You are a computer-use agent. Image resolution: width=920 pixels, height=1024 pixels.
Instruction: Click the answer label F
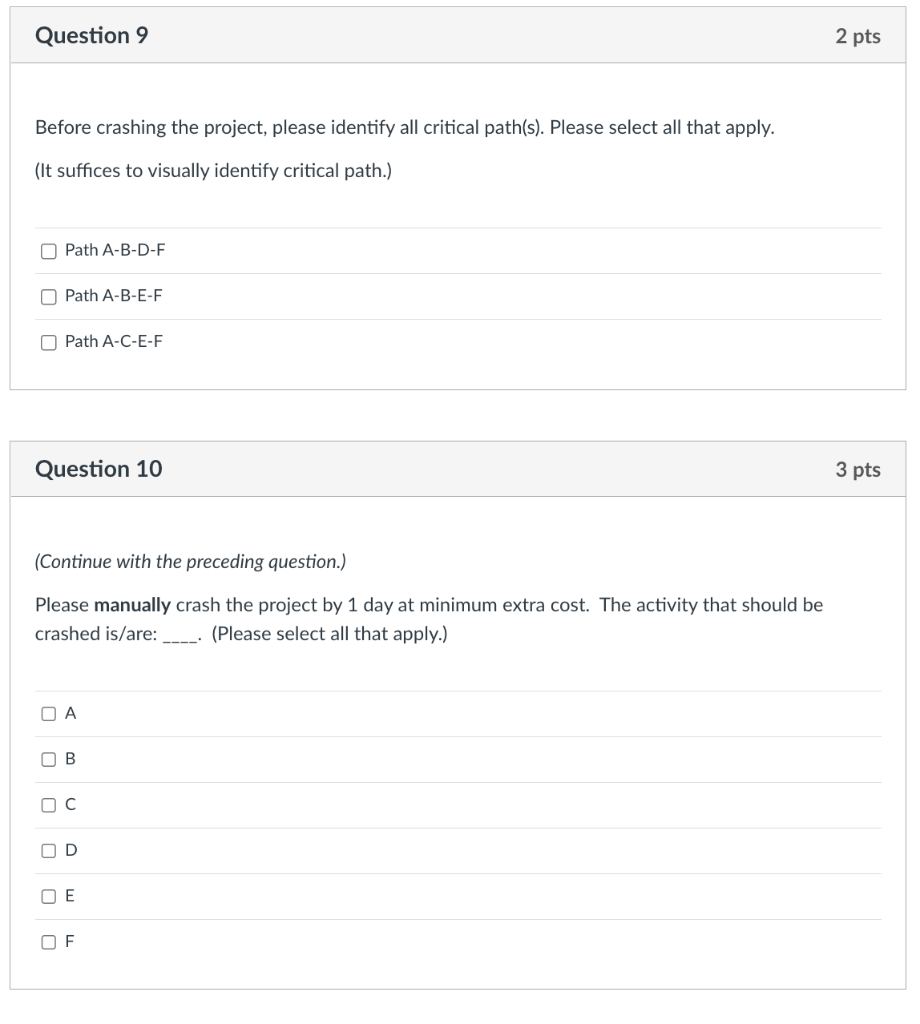click(69, 941)
